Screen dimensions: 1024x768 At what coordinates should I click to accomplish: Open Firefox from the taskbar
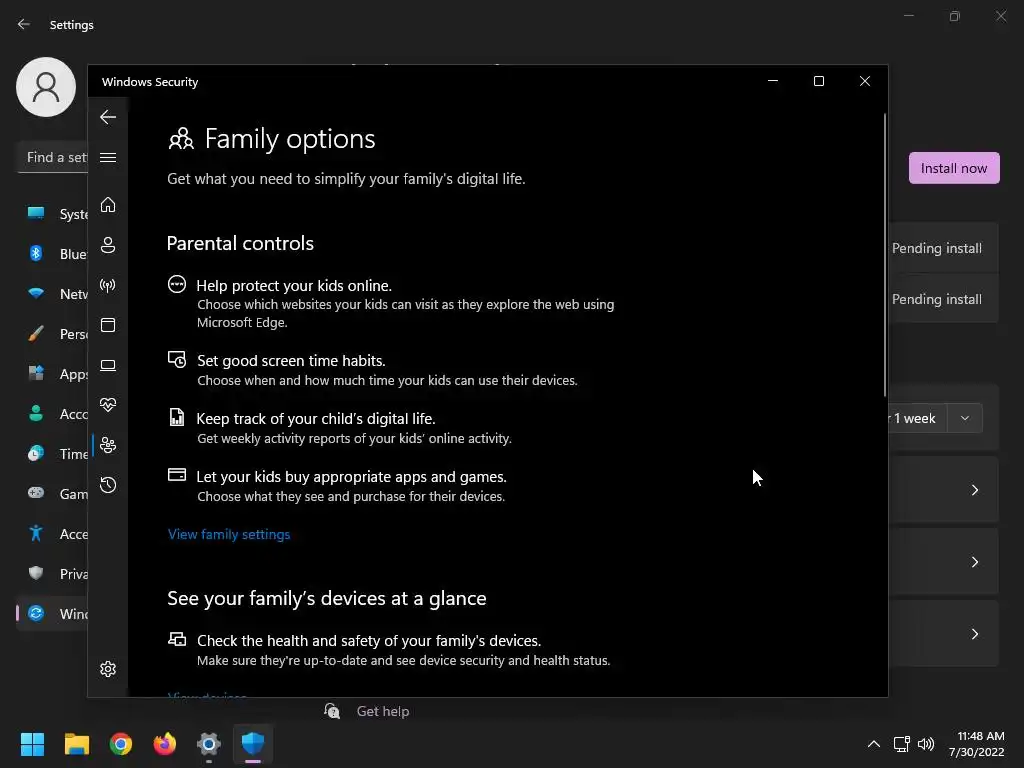[x=165, y=744]
